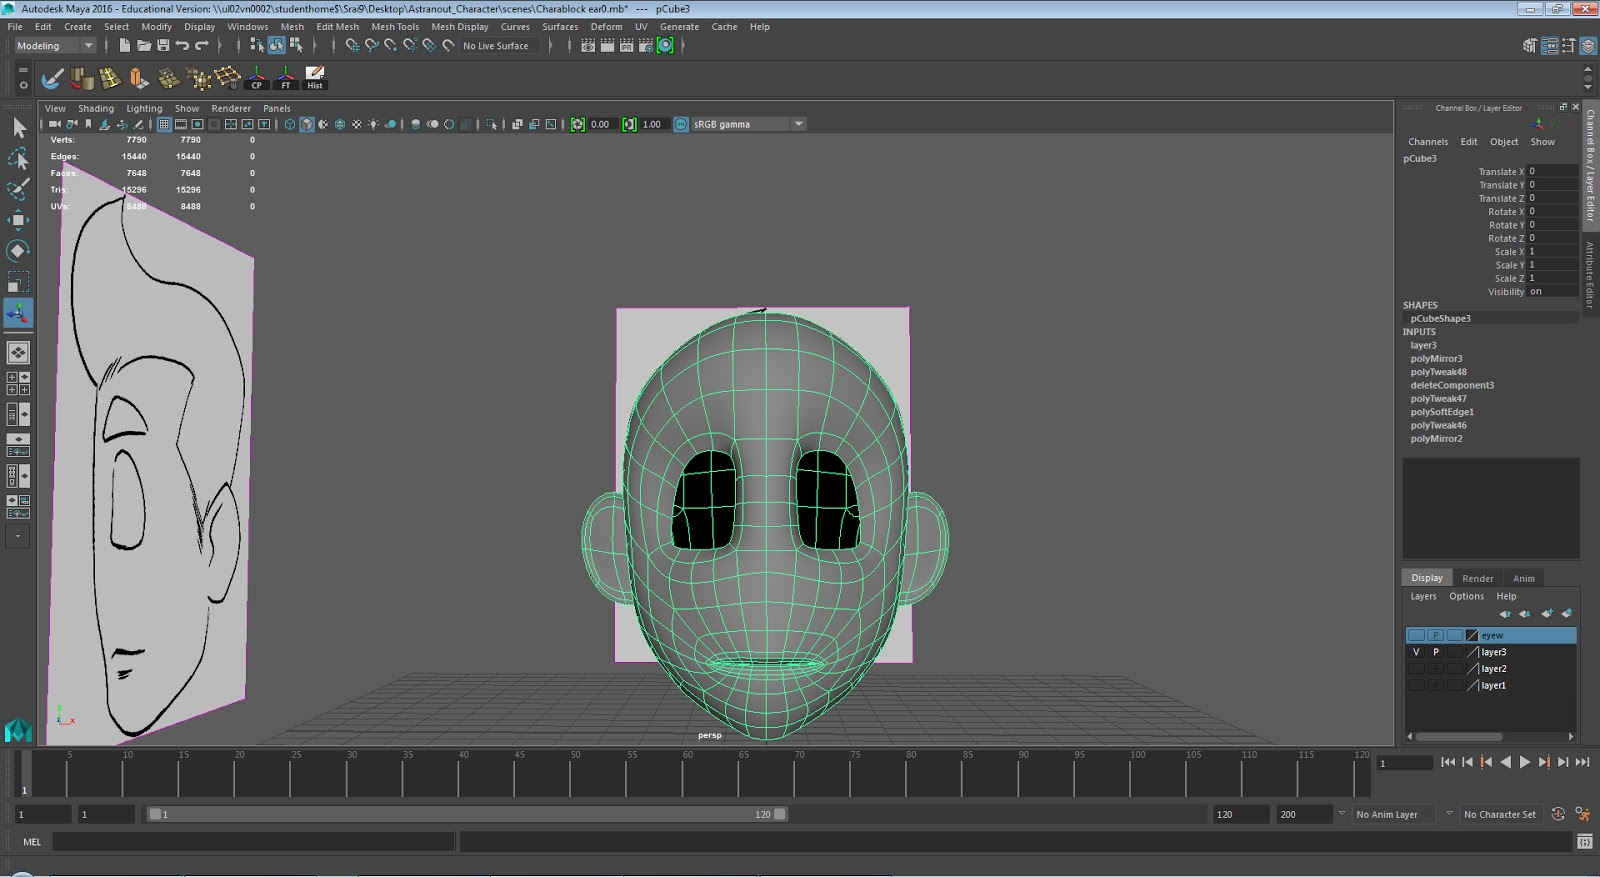This screenshot has width=1600, height=877.
Task: Click the eyew layer color swatch
Action: (1471, 635)
